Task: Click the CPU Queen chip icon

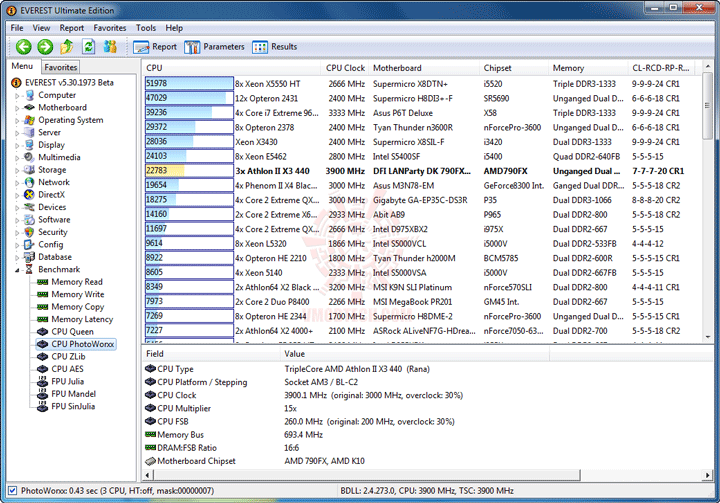Action: (x=43, y=332)
